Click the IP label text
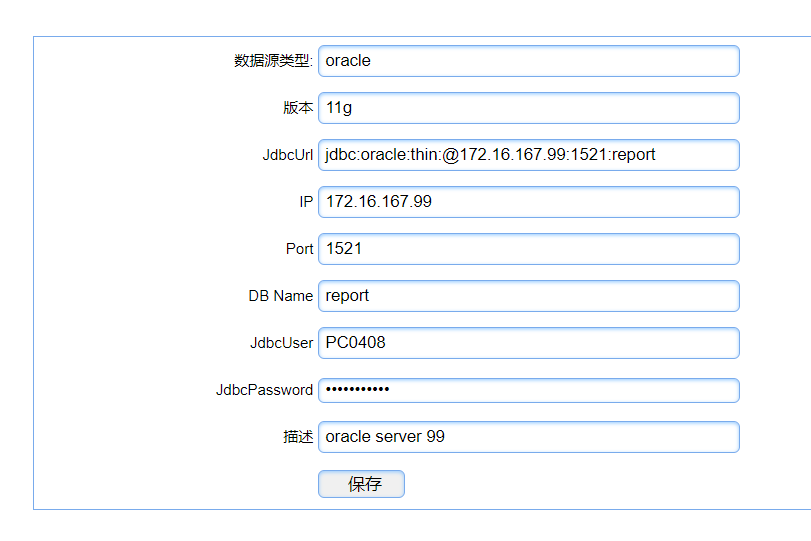 [306, 202]
